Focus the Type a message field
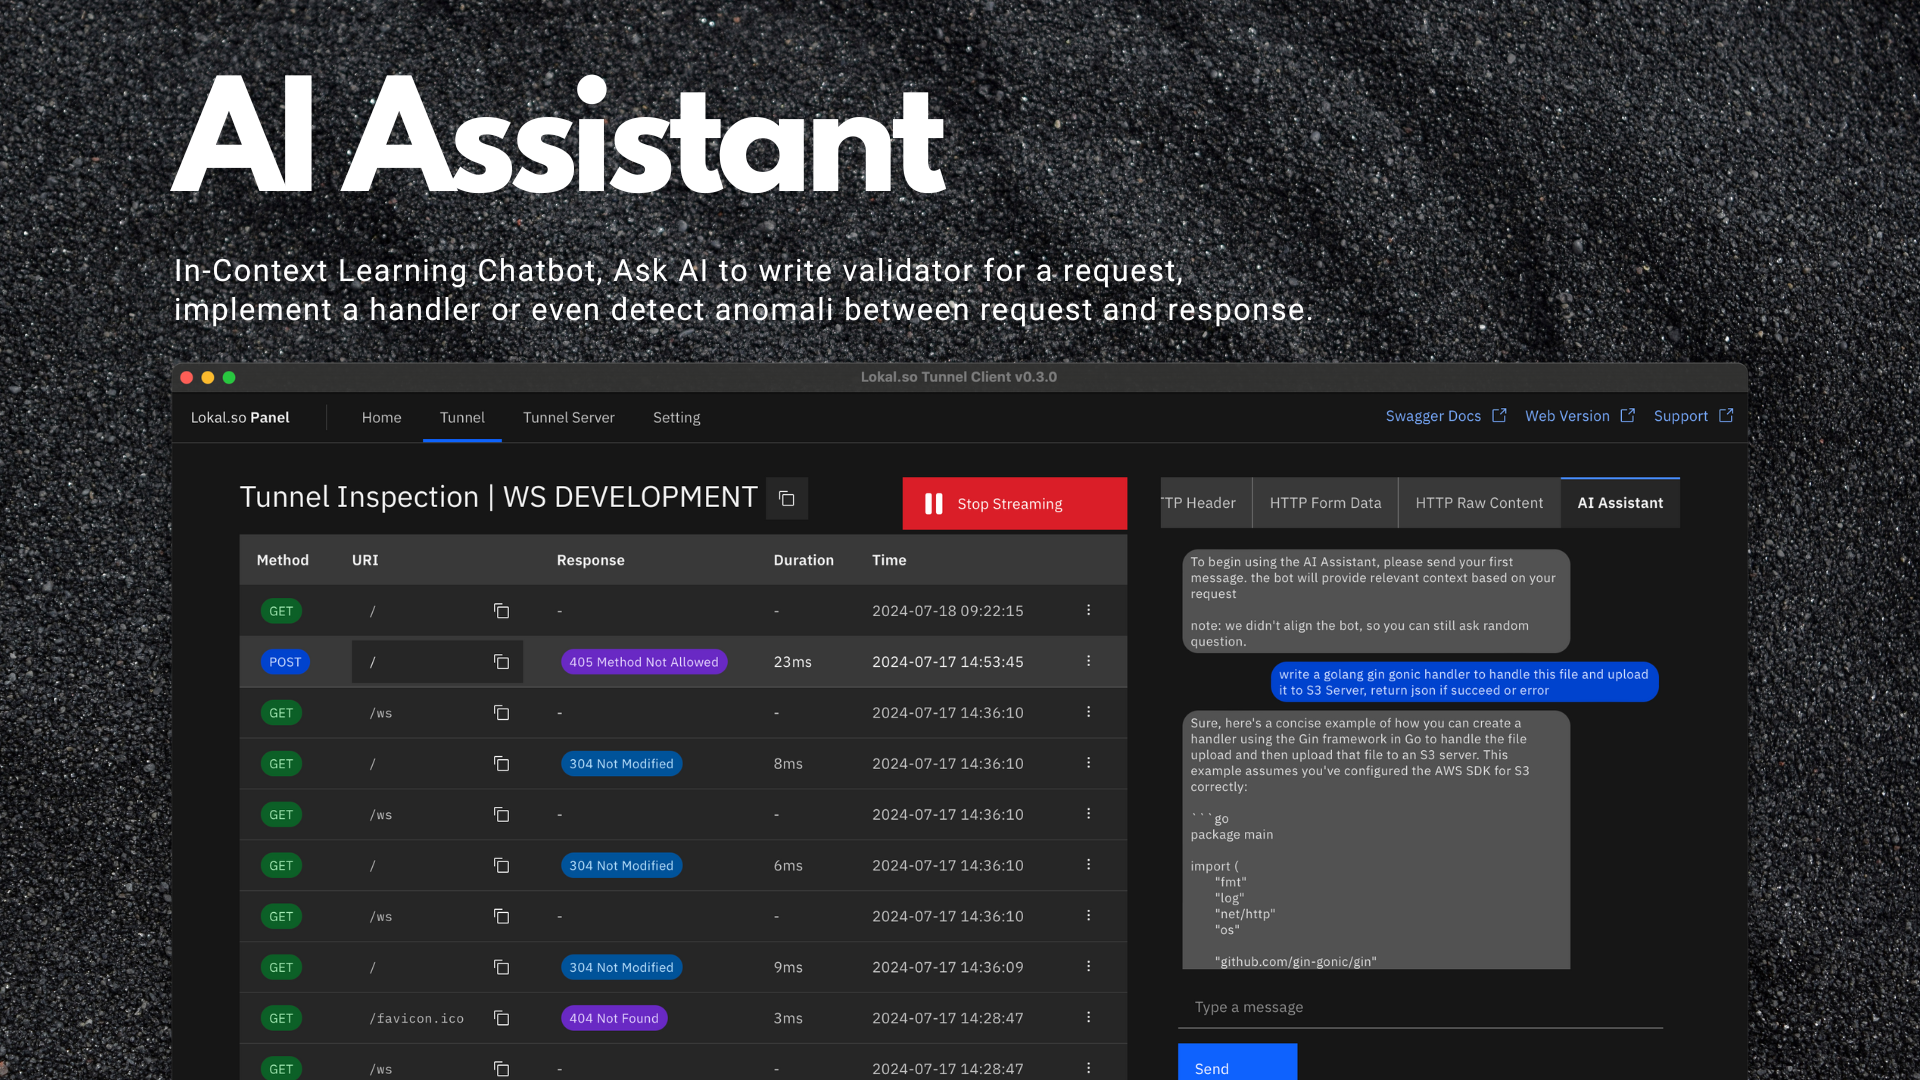1920x1080 pixels. point(1420,1007)
